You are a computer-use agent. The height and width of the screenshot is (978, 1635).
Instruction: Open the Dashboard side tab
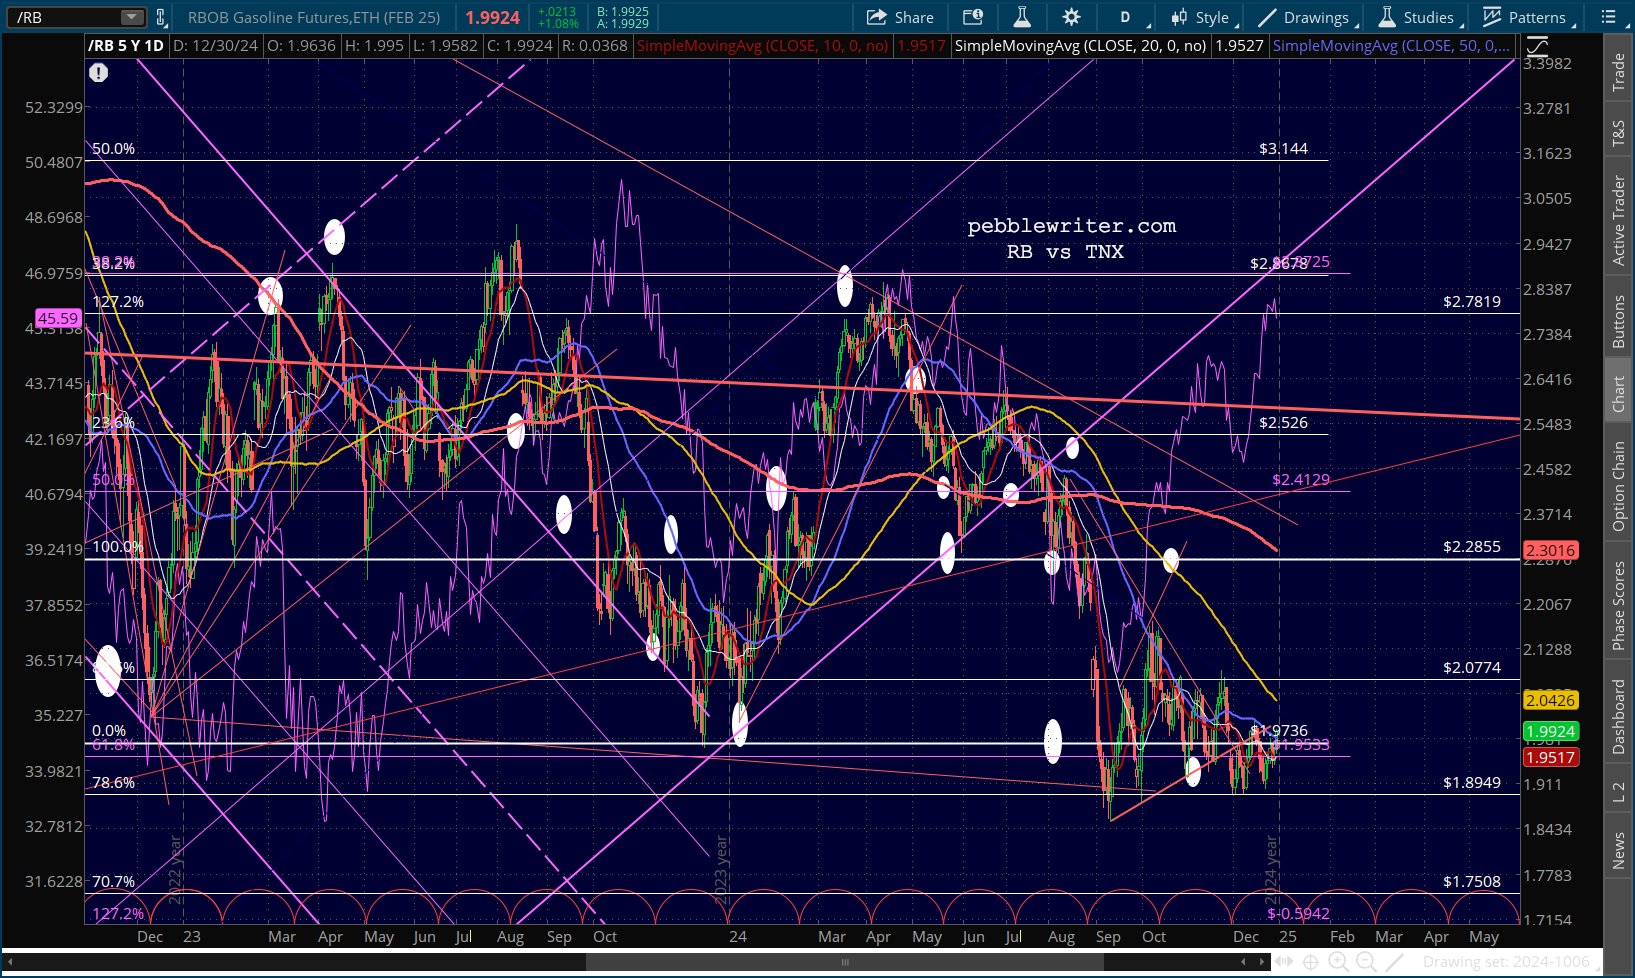coord(1618,716)
